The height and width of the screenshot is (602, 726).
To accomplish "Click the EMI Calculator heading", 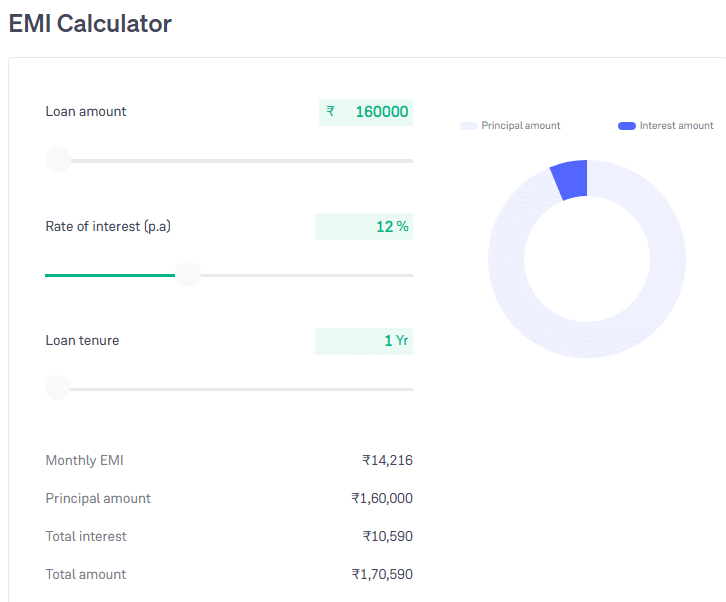I will (x=90, y=24).
